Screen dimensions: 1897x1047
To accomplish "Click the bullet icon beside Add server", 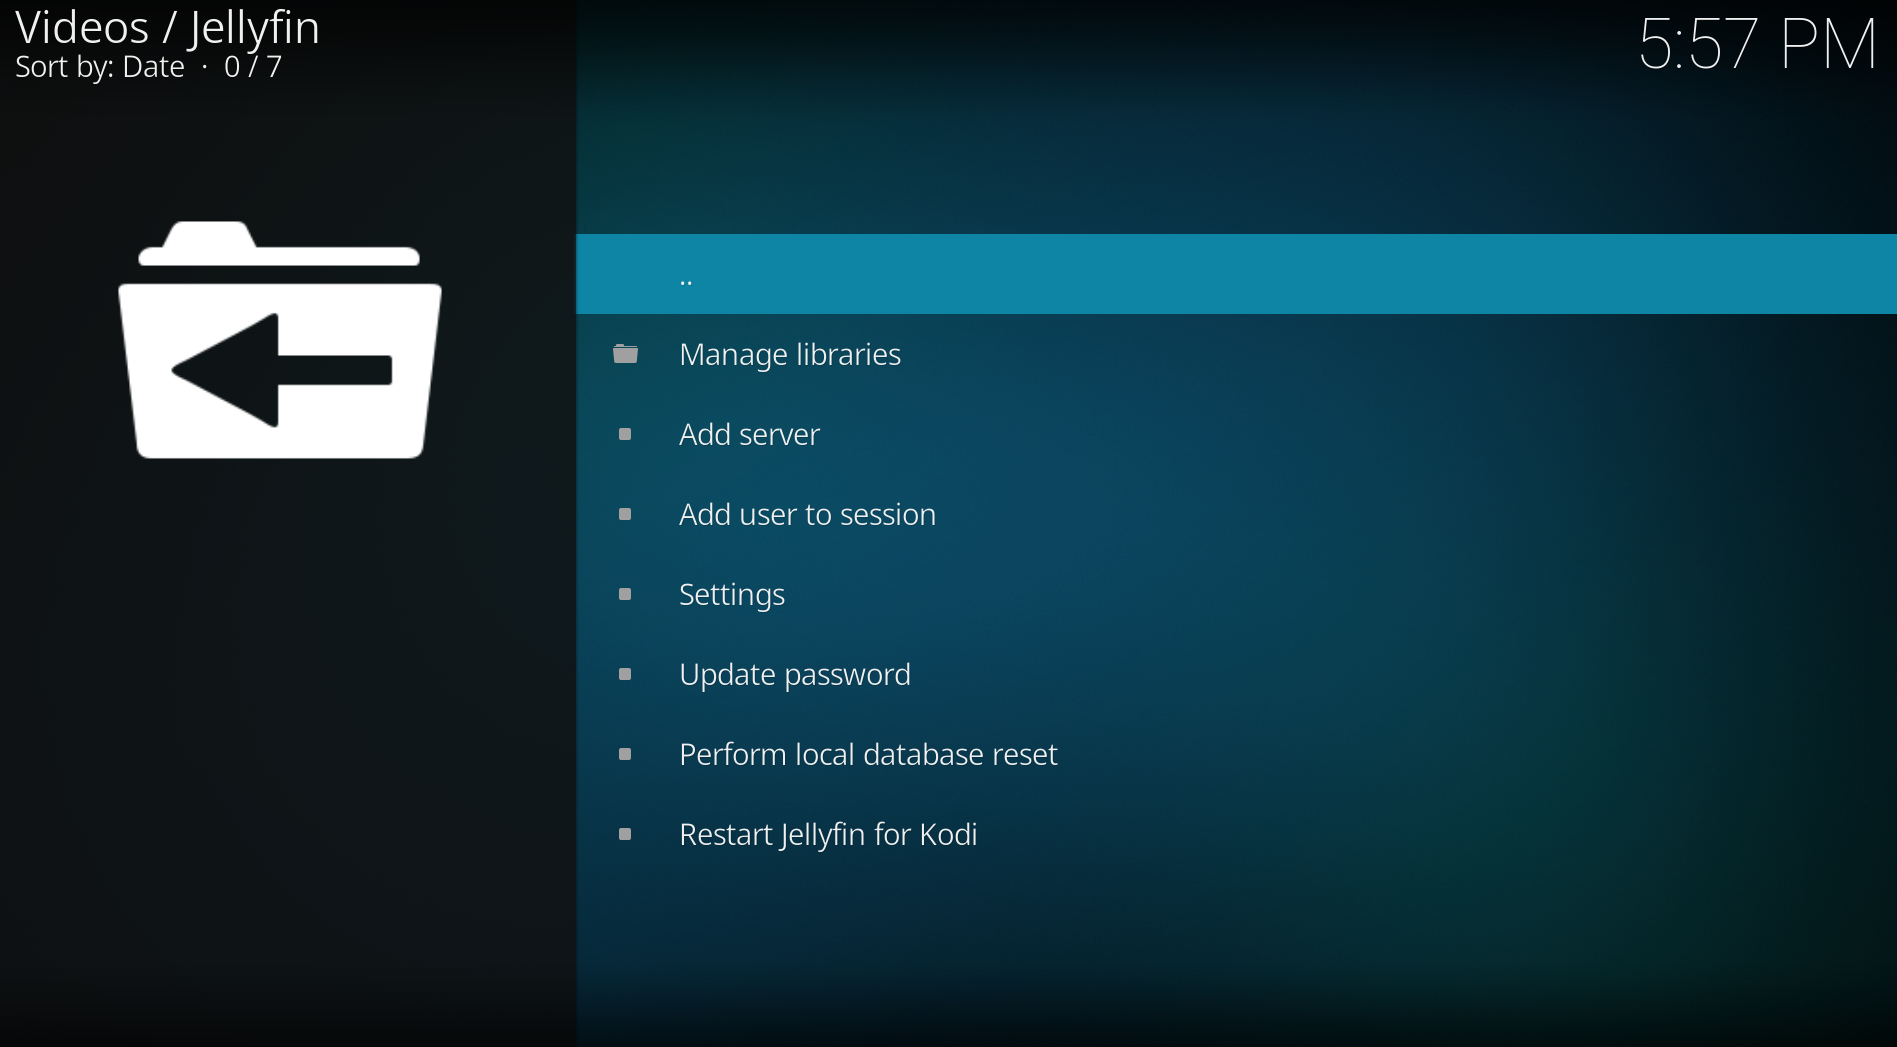I will (x=625, y=434).
